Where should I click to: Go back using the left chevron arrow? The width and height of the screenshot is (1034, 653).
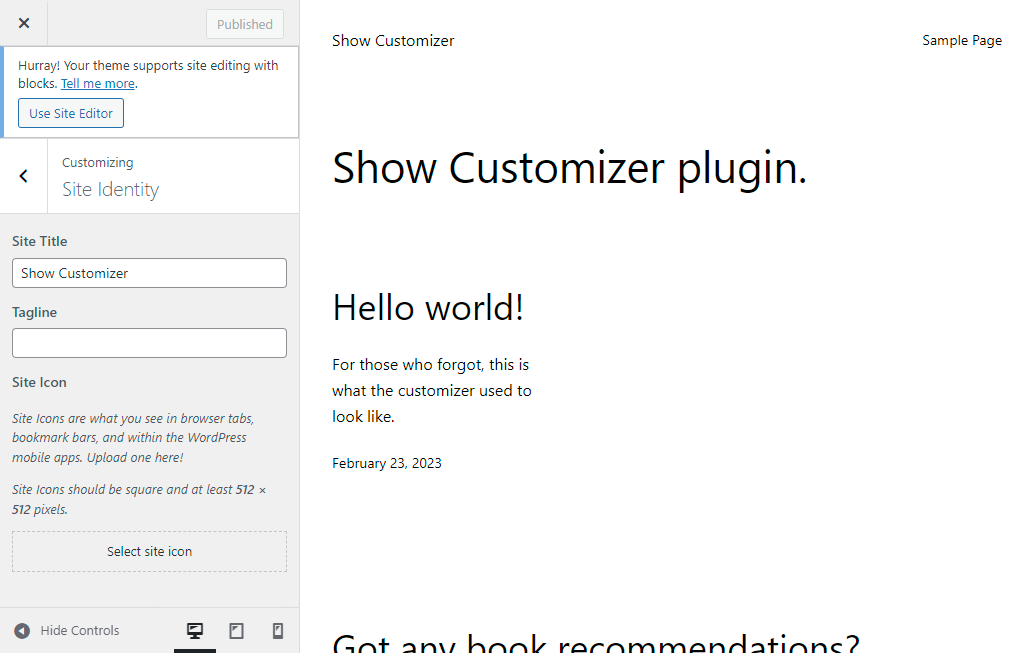pos(24,176)
